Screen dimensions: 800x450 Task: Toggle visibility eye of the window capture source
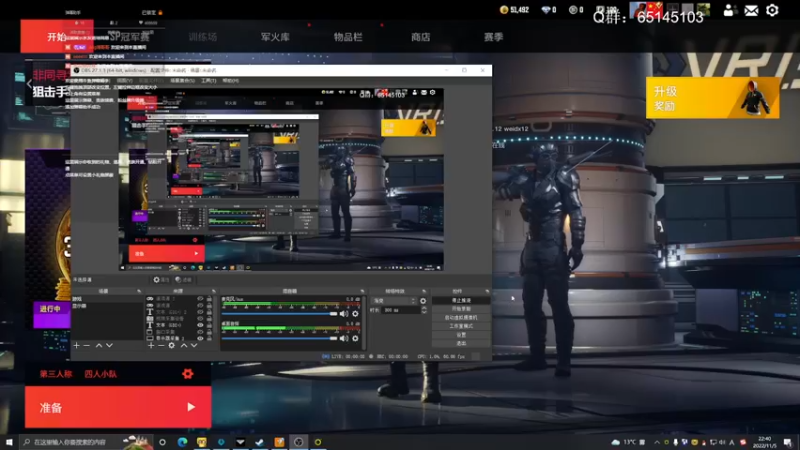tap(200, 332)
